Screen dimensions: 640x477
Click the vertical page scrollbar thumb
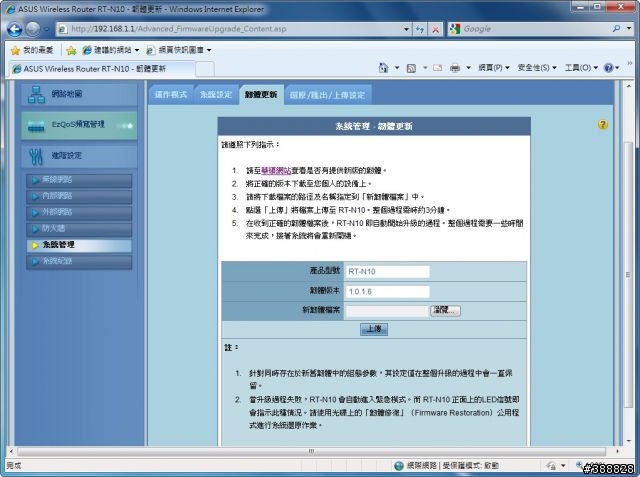coord(628,273)
